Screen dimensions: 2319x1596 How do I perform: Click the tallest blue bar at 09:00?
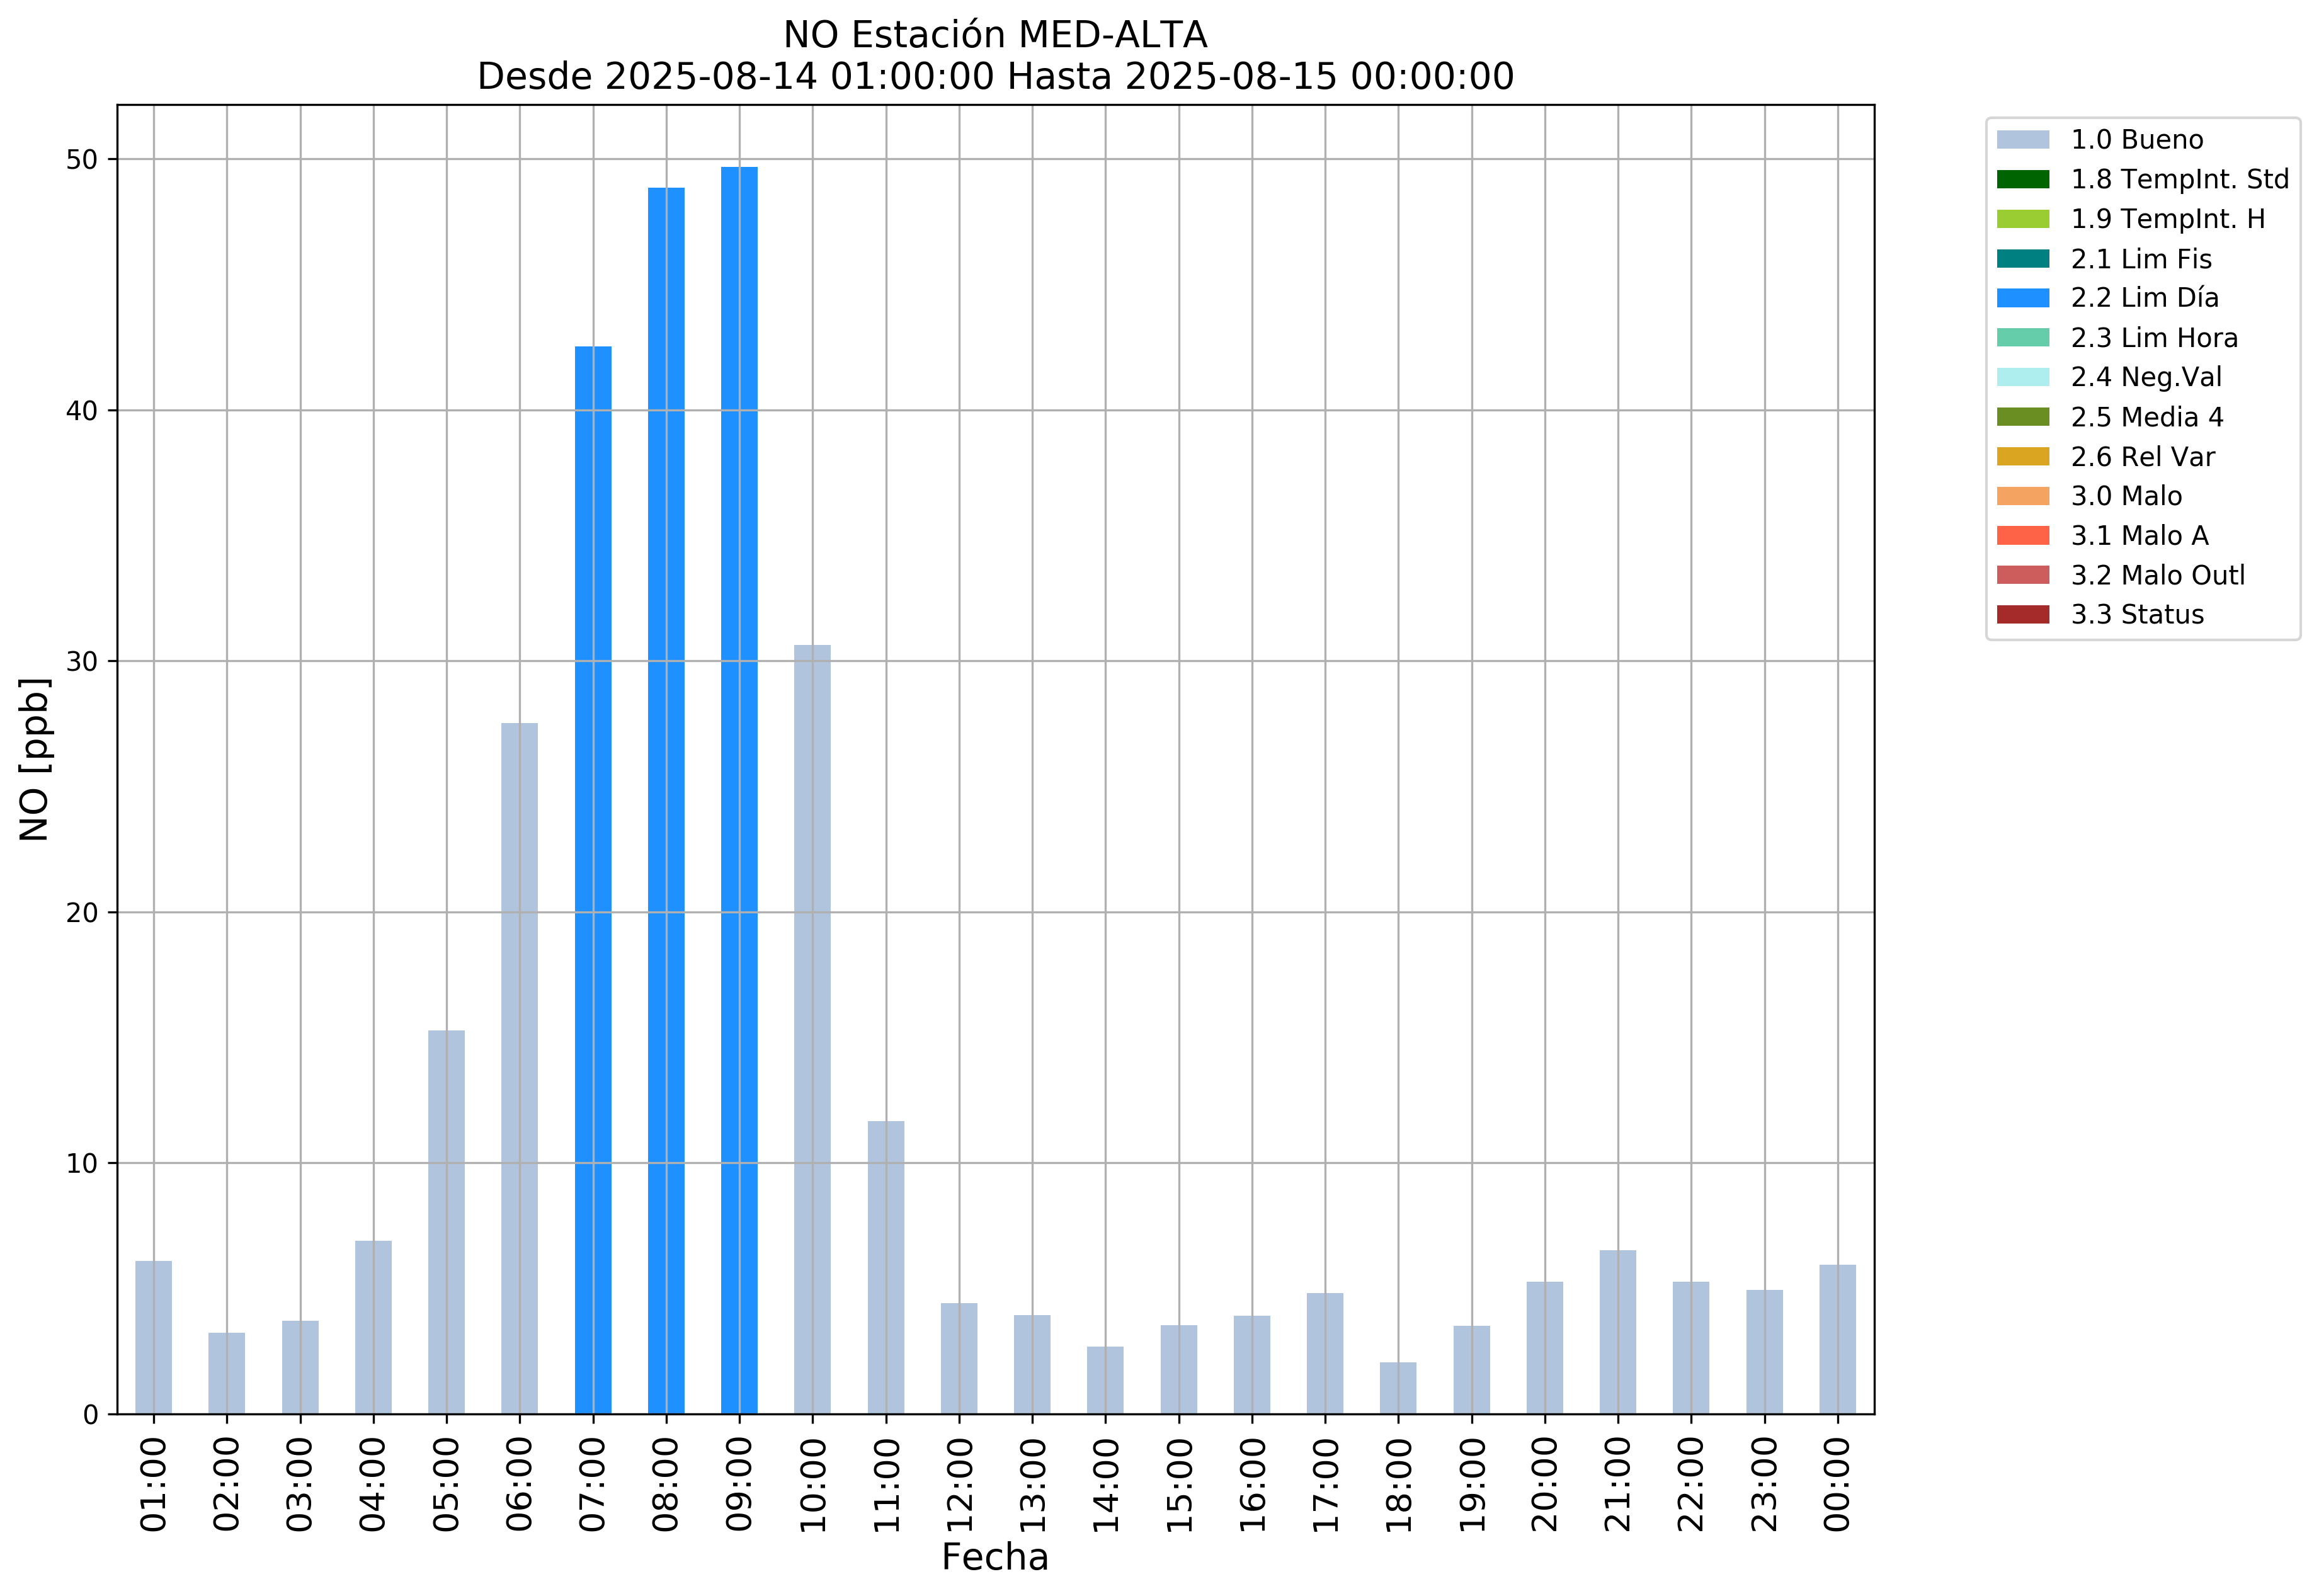tap(739, 790)
